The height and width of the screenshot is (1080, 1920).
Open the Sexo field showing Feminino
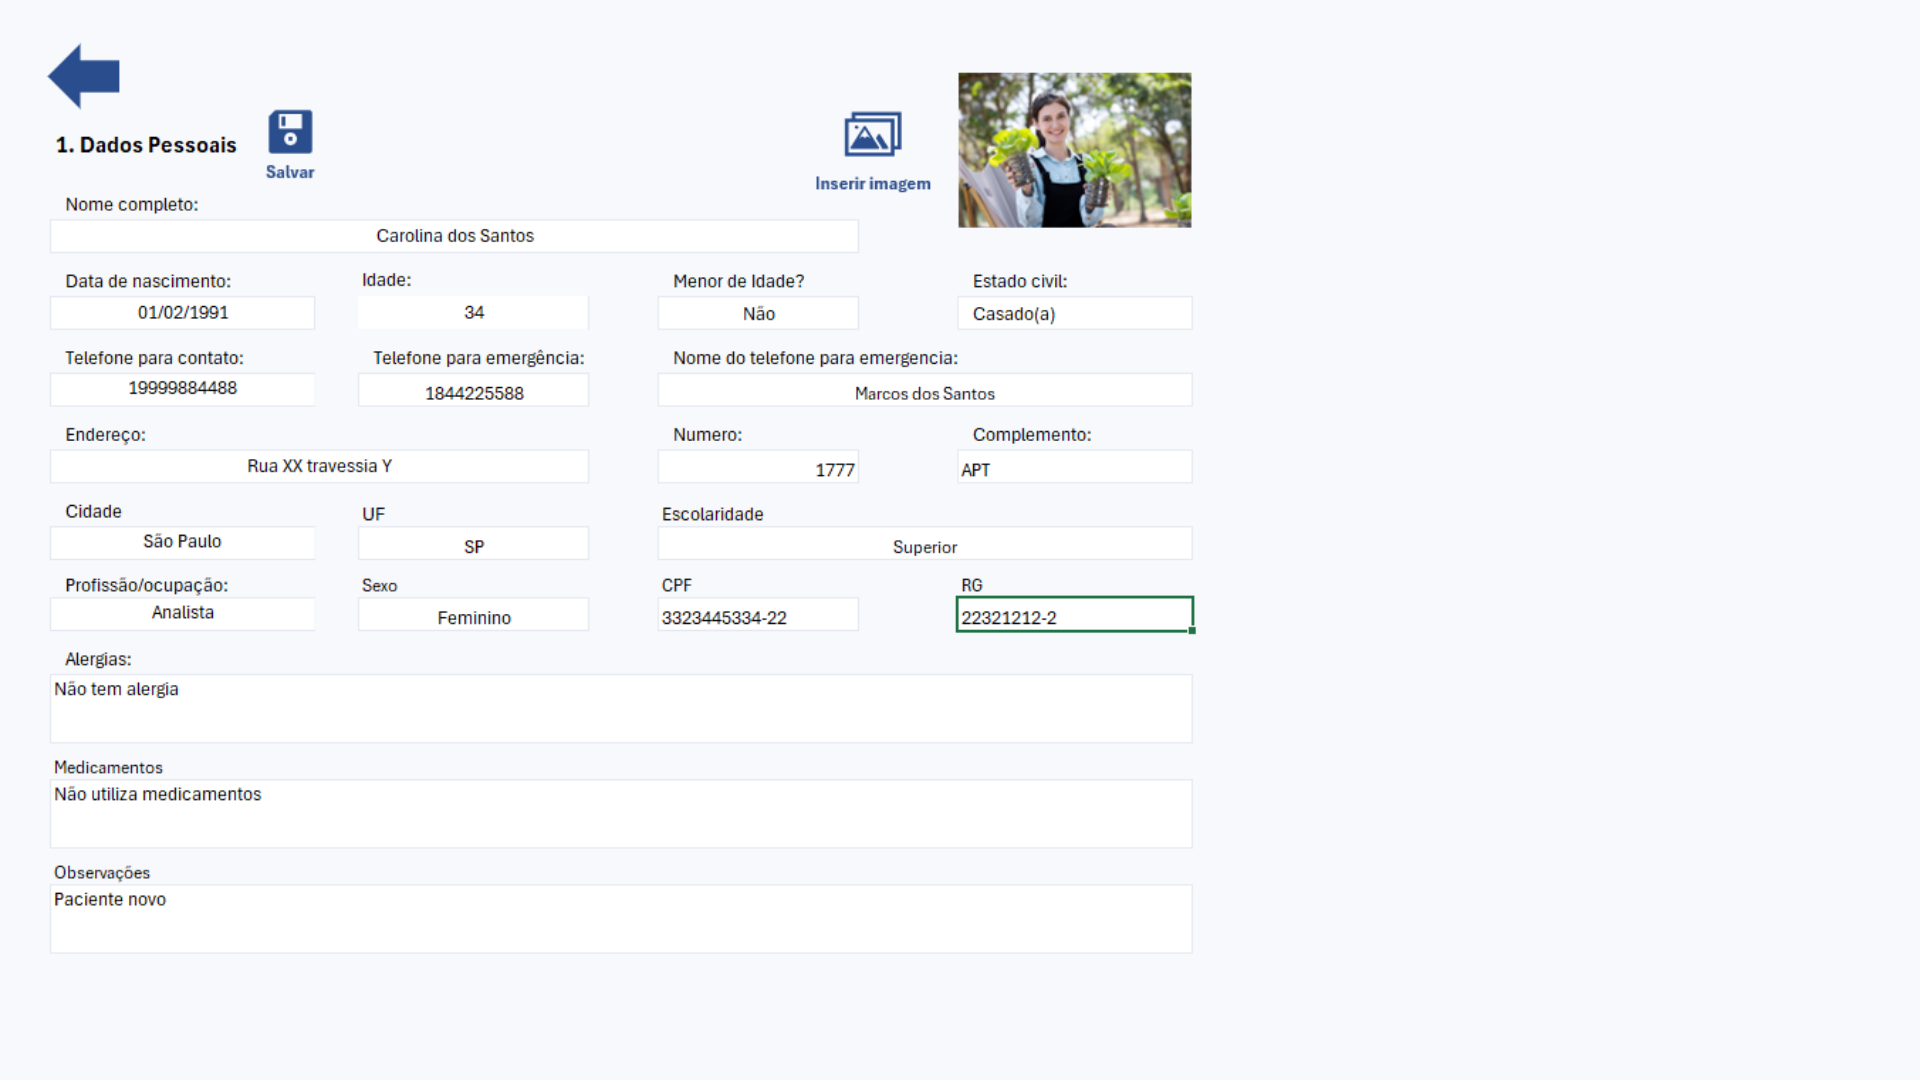[473, 617]
